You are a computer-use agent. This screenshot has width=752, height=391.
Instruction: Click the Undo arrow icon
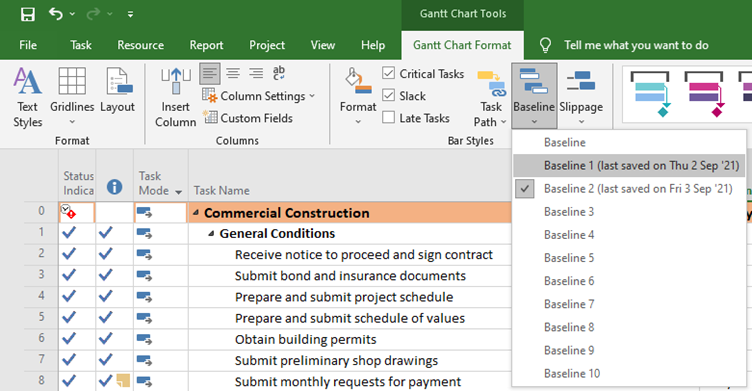pos(56,14)
